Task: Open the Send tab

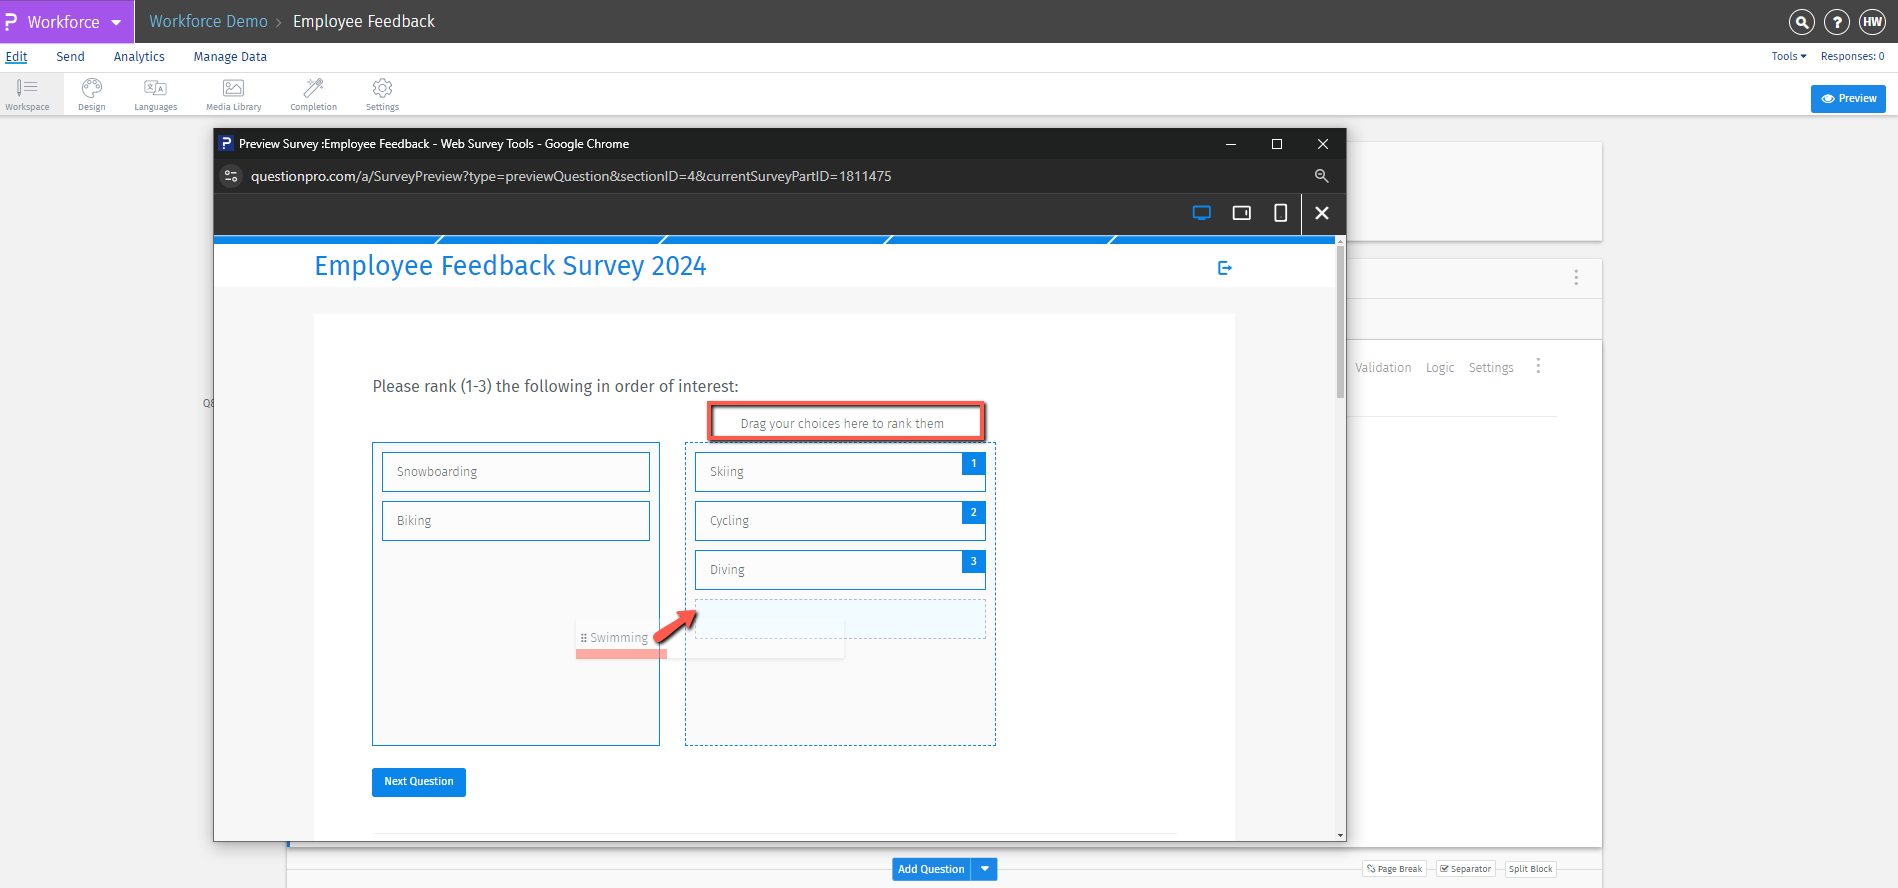Action: (x=70, y=57)
